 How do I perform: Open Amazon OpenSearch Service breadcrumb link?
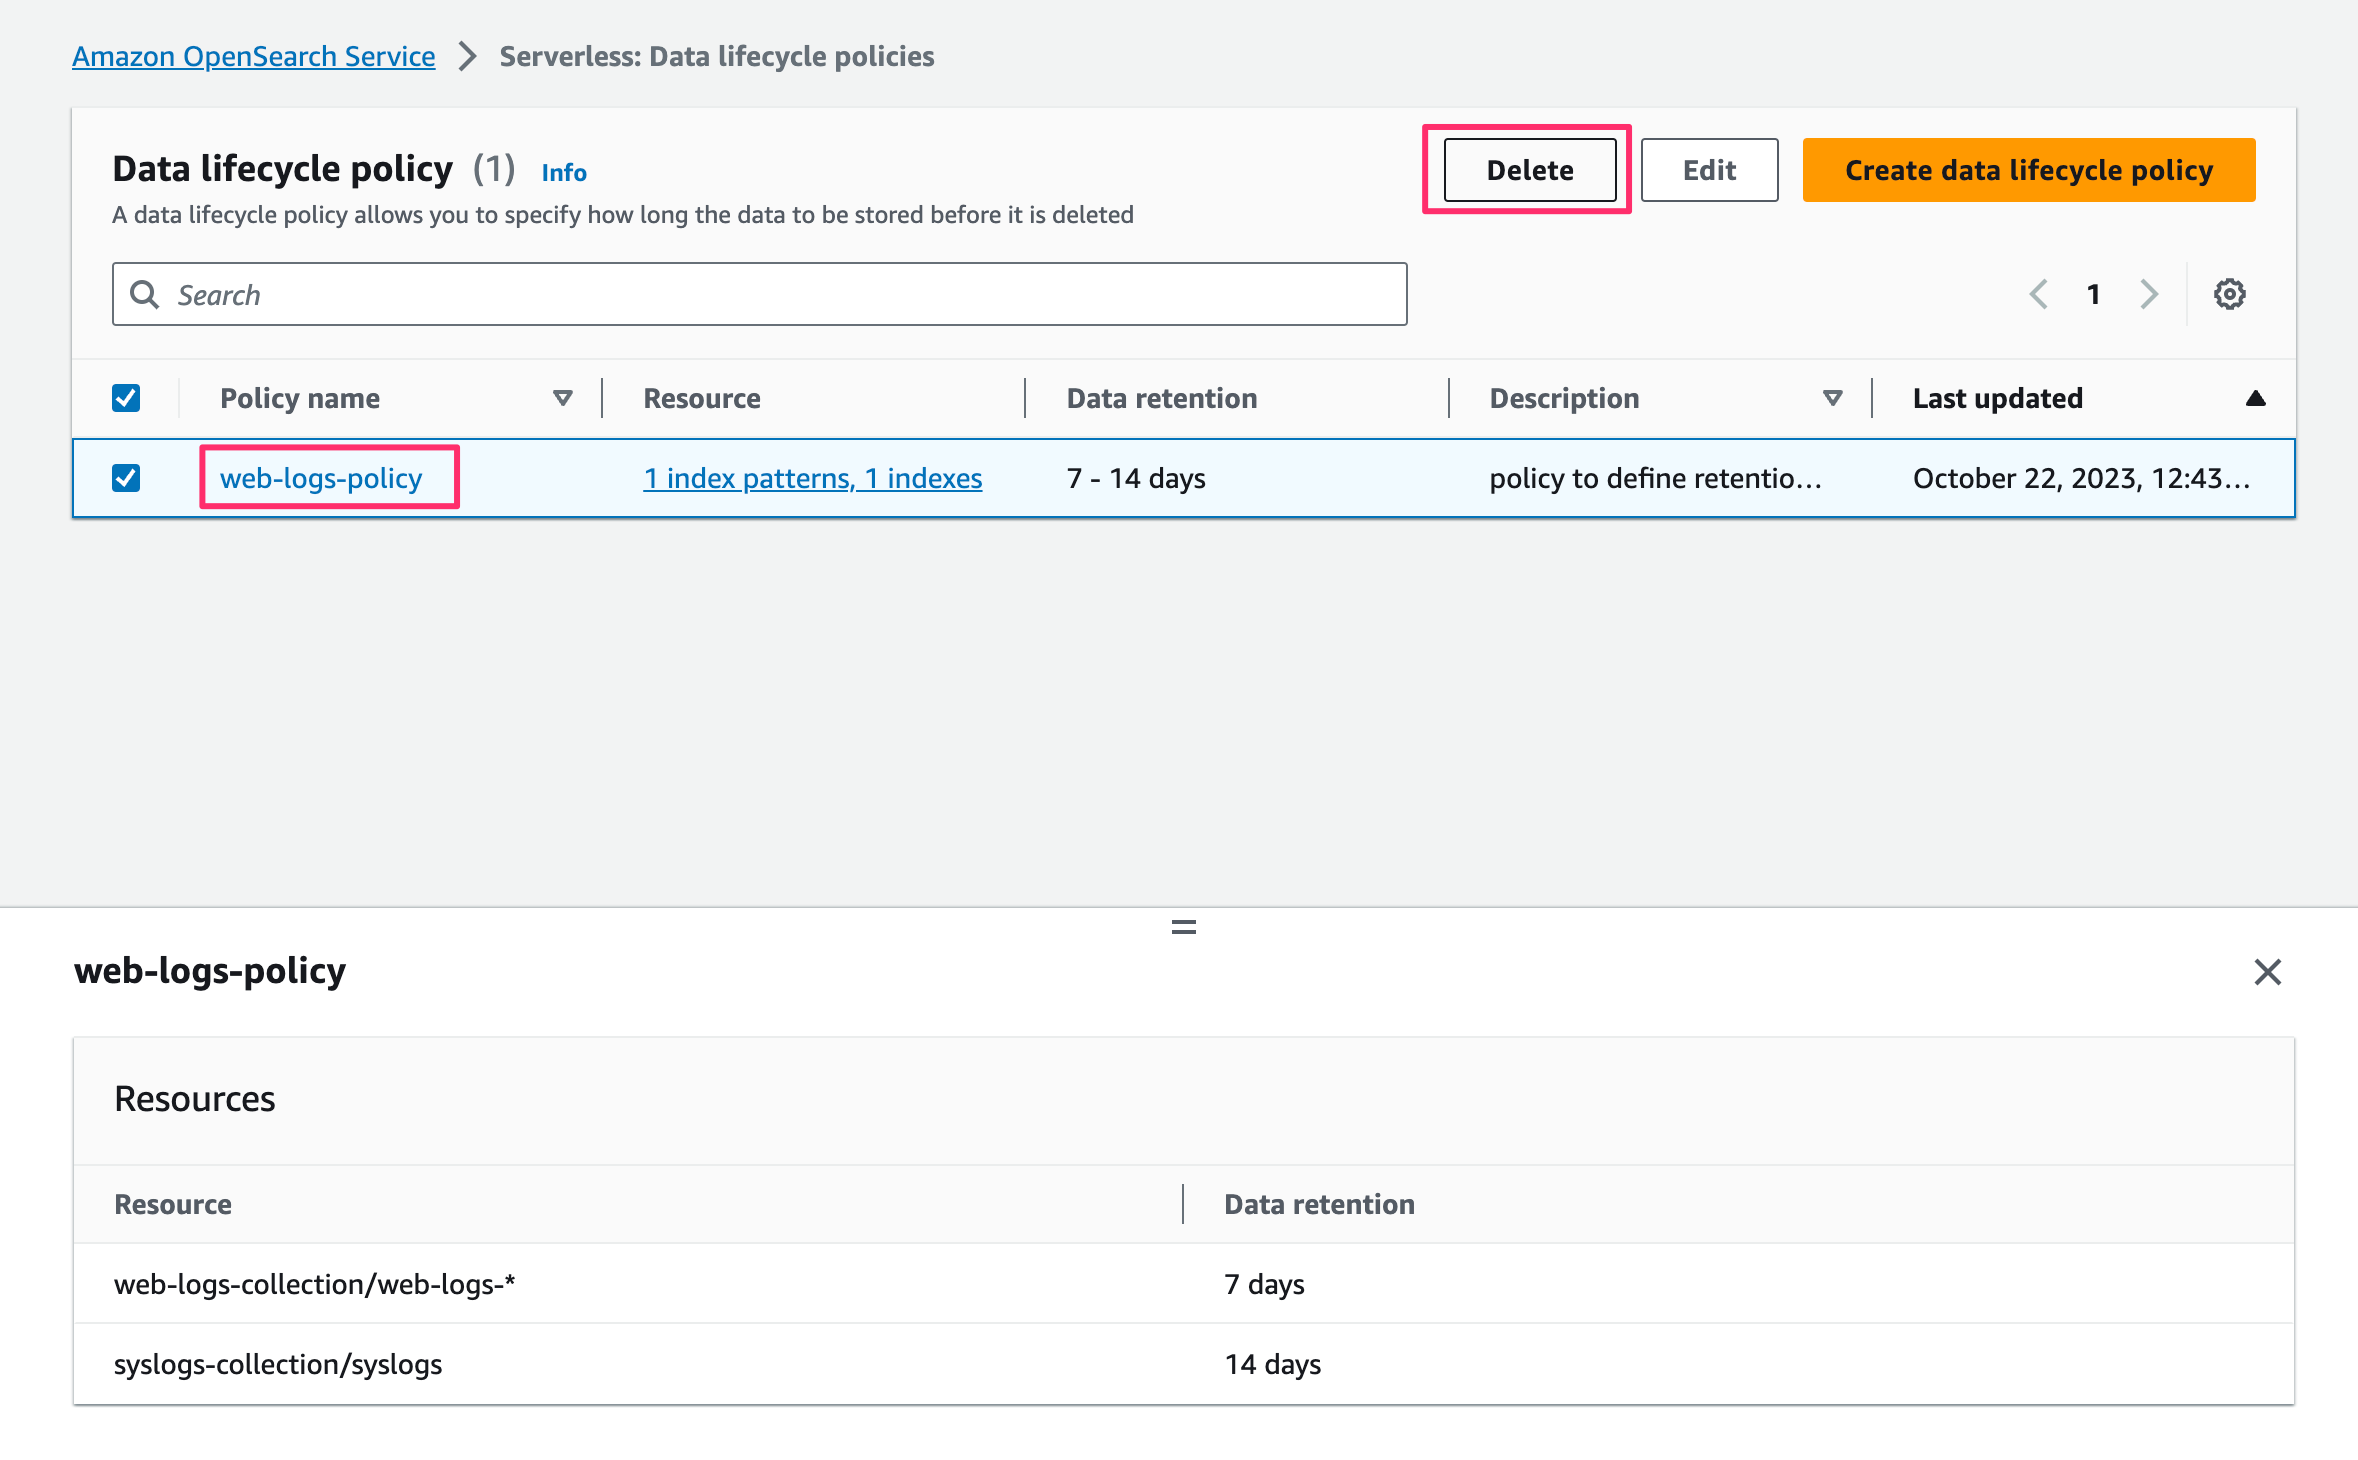[x=254, y=56]
